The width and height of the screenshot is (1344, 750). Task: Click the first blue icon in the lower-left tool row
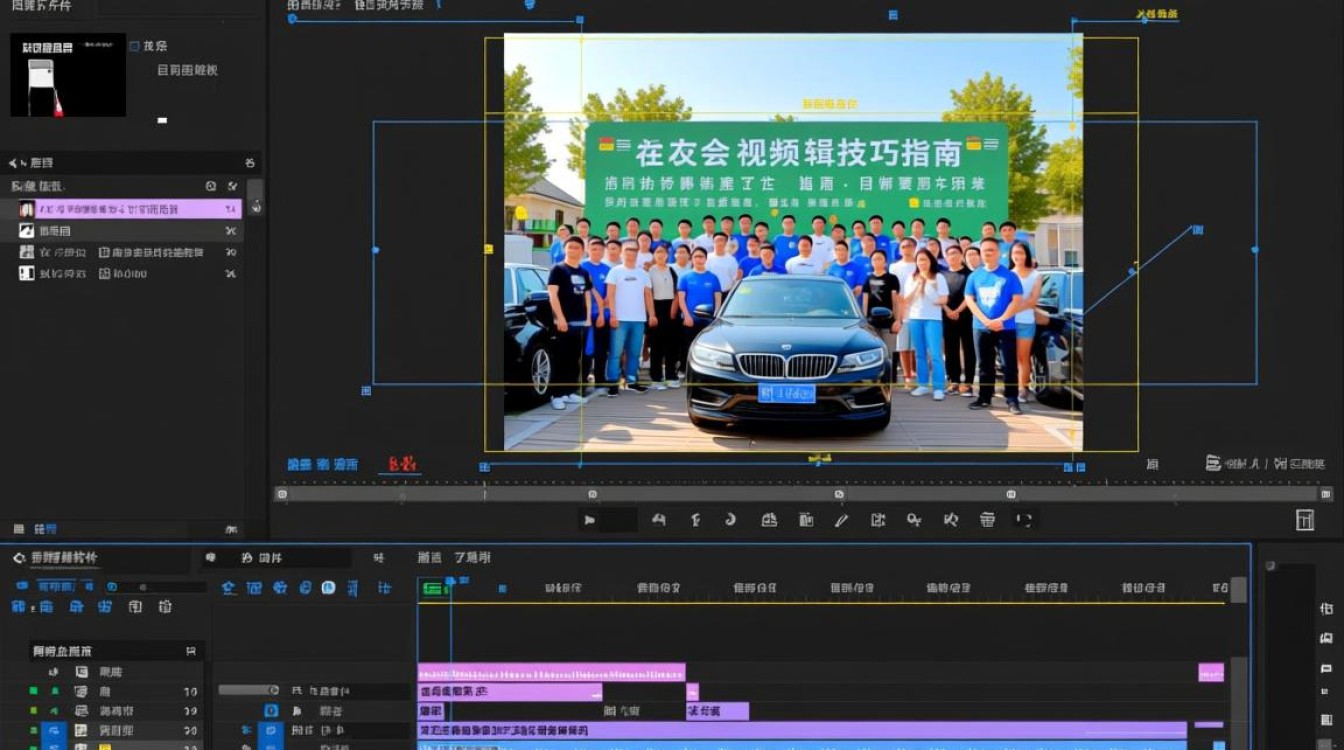[x=18, y=606]
